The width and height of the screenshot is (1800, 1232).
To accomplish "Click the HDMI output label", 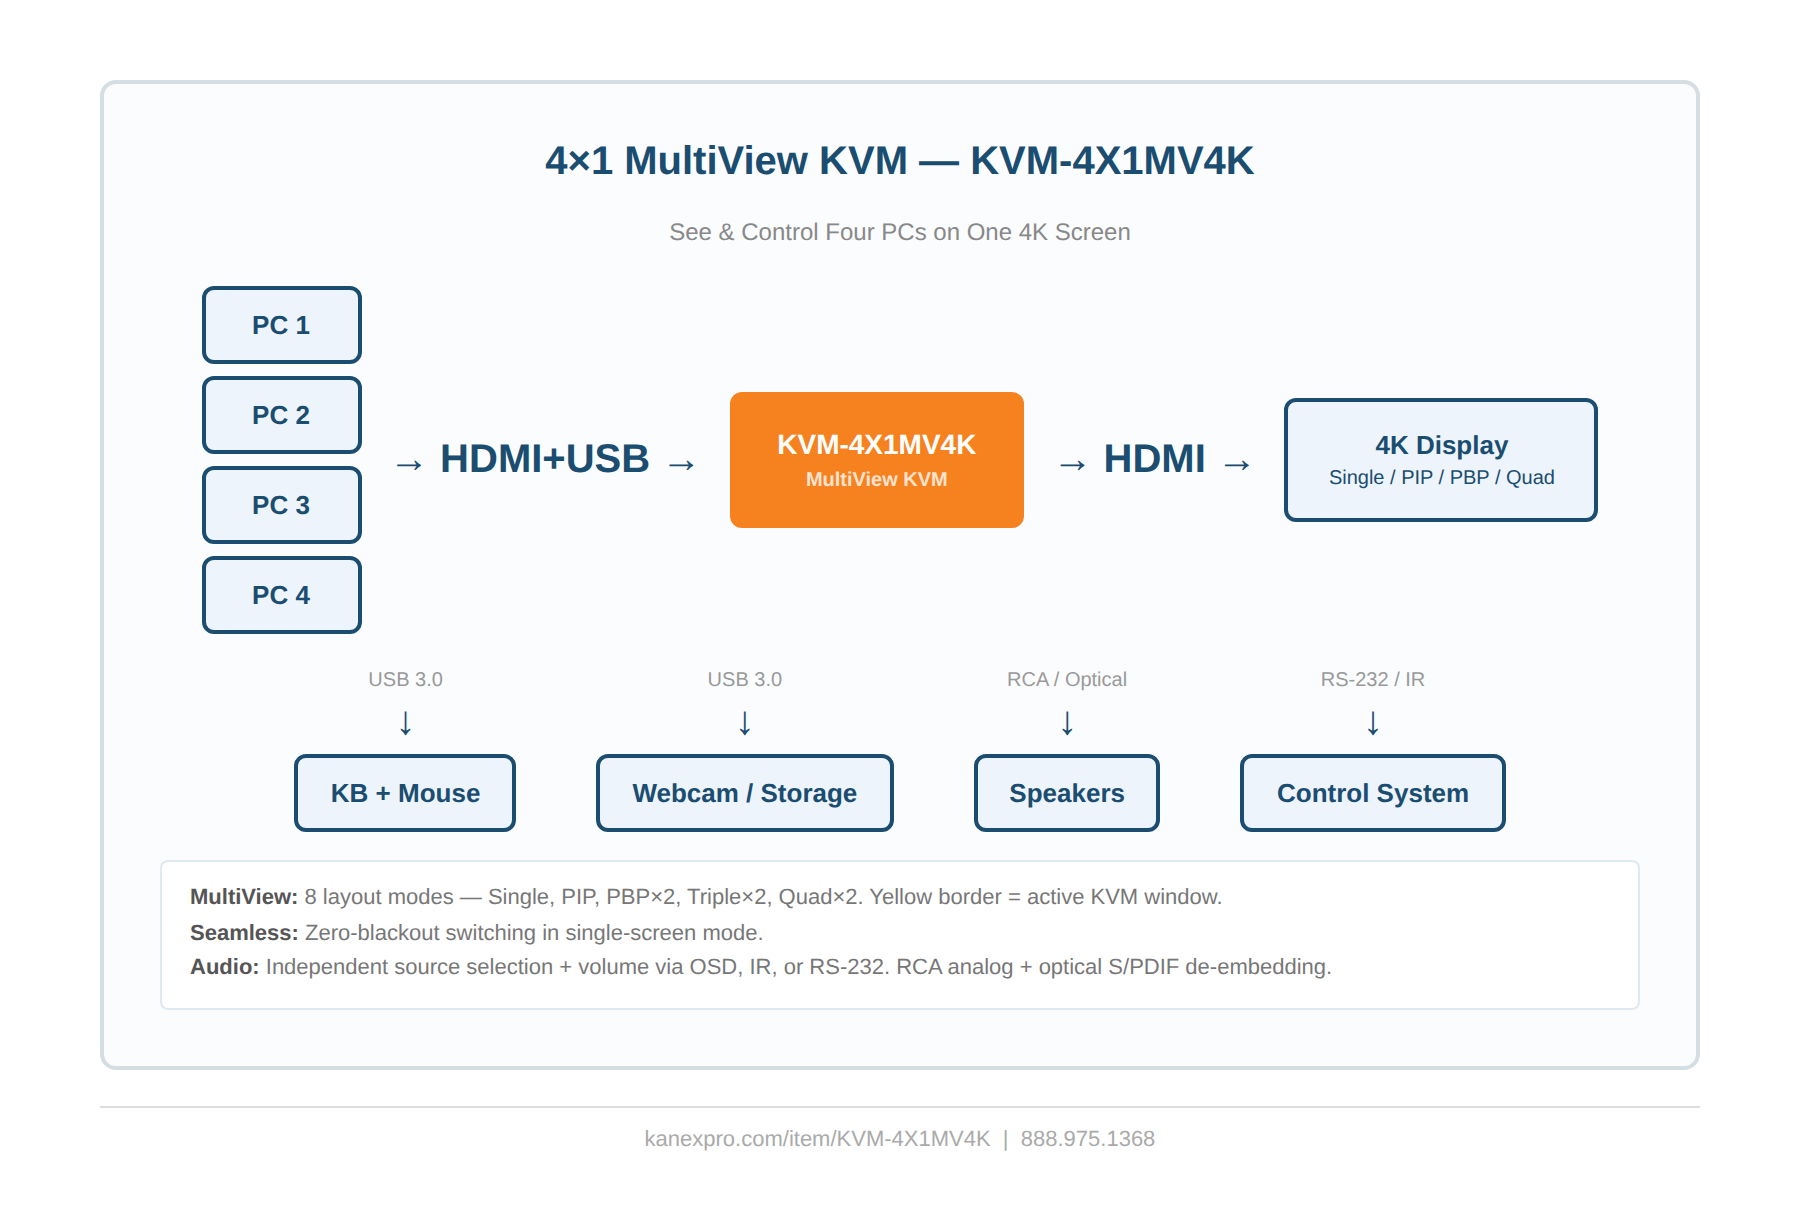I will (x=1155, y=459).
